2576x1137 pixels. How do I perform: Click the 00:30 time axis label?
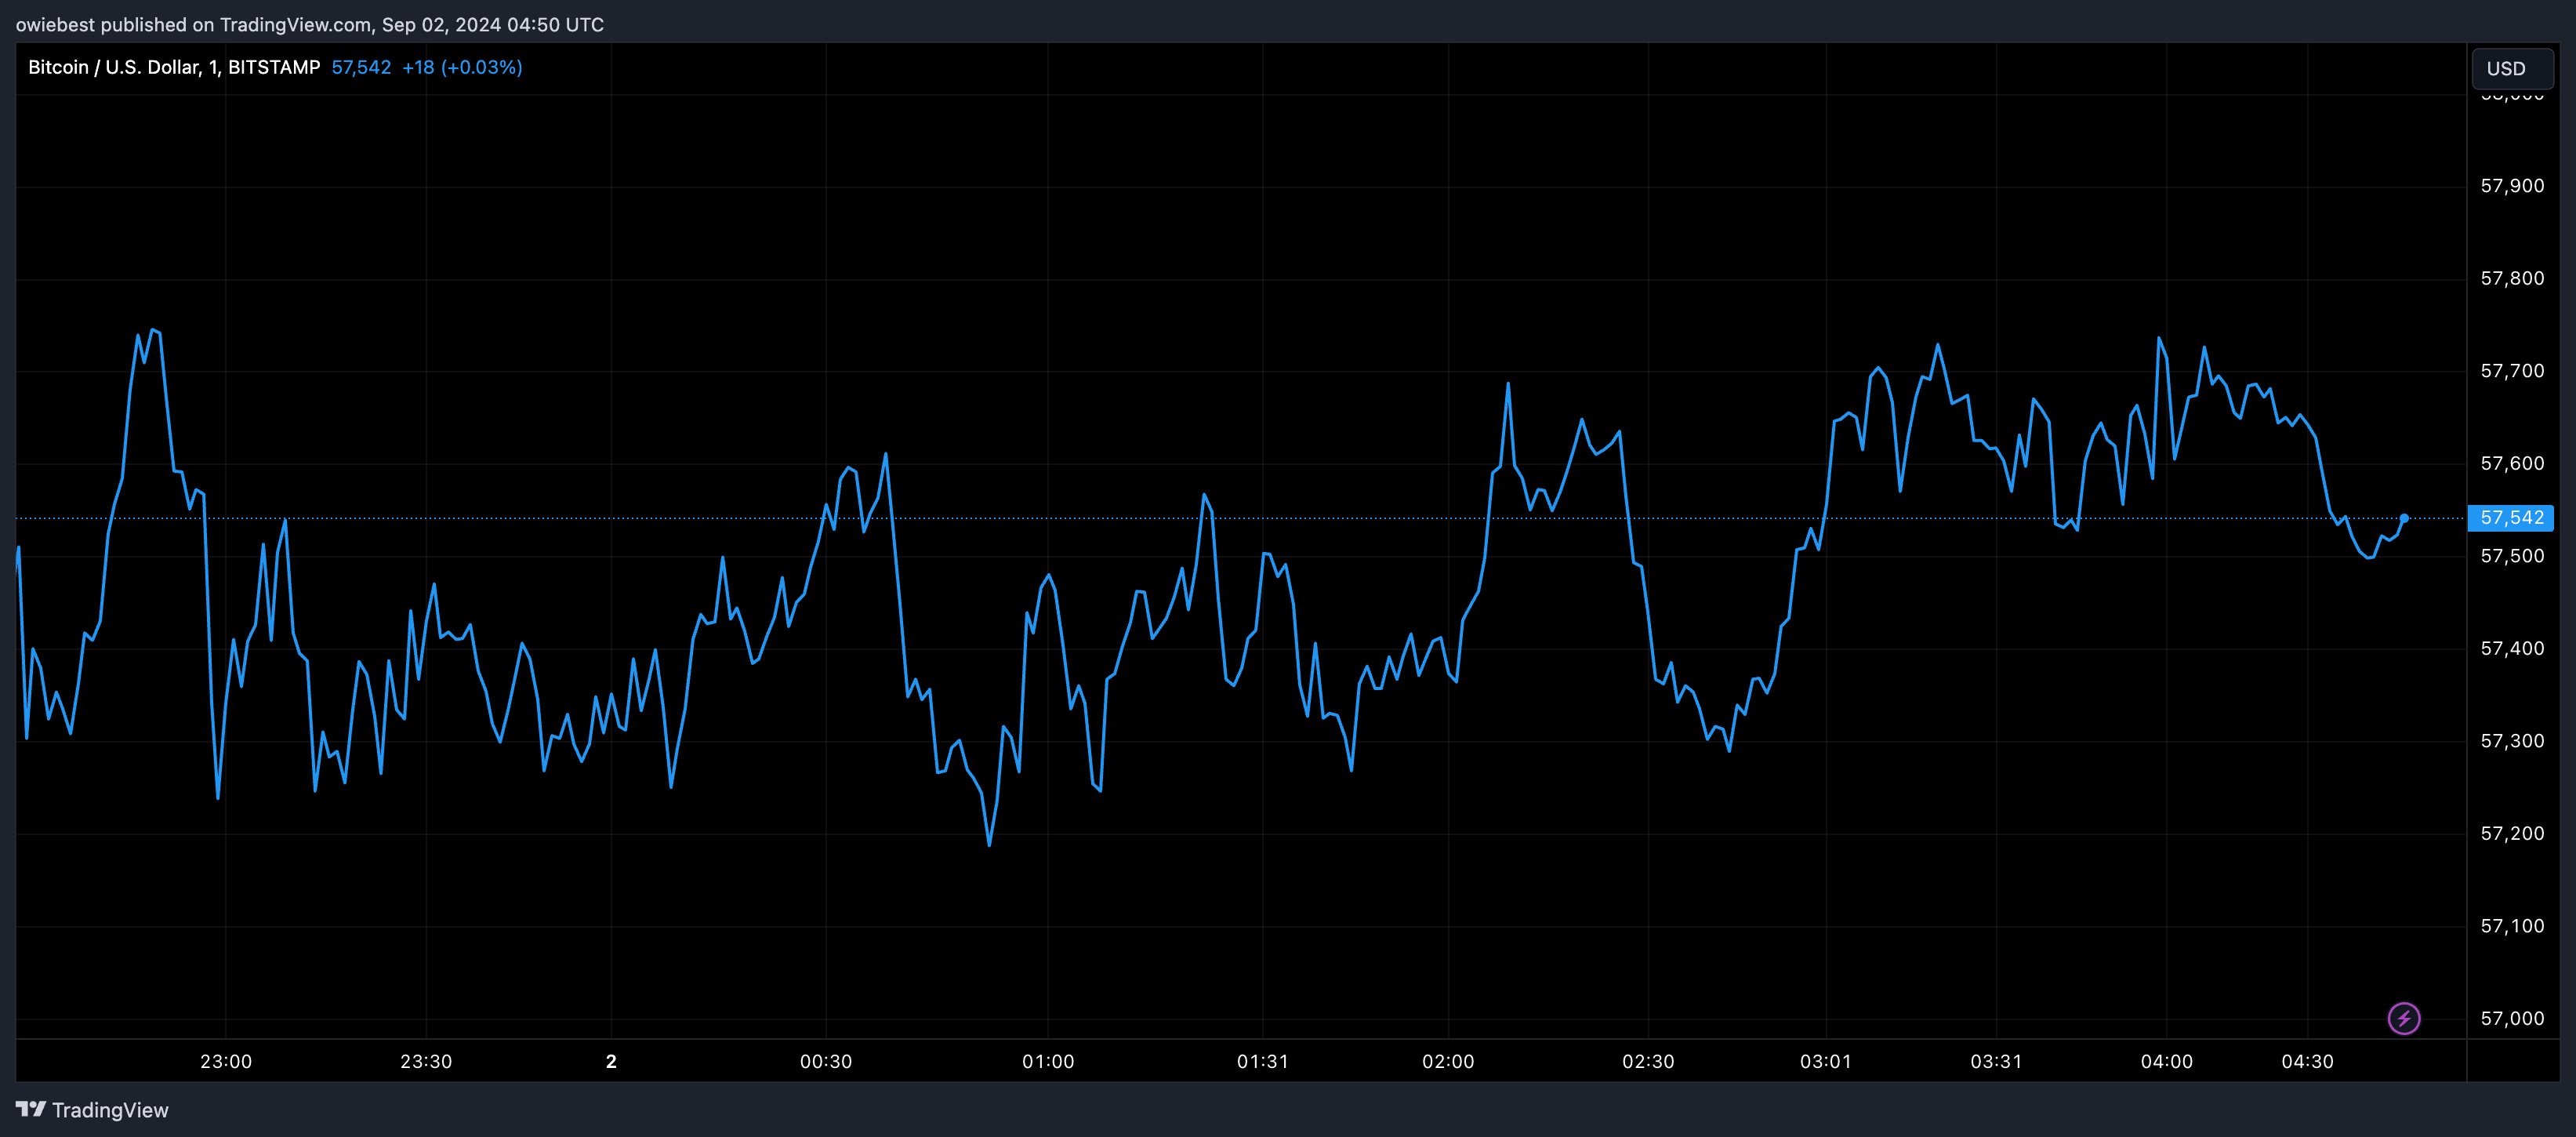826,1061
